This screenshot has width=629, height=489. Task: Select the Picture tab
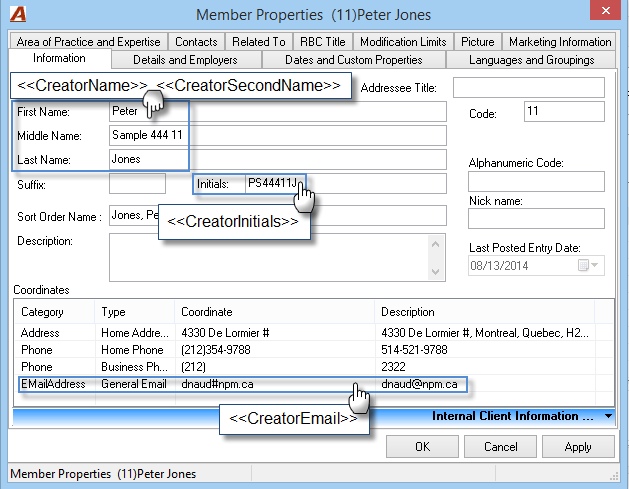(477, 42)
